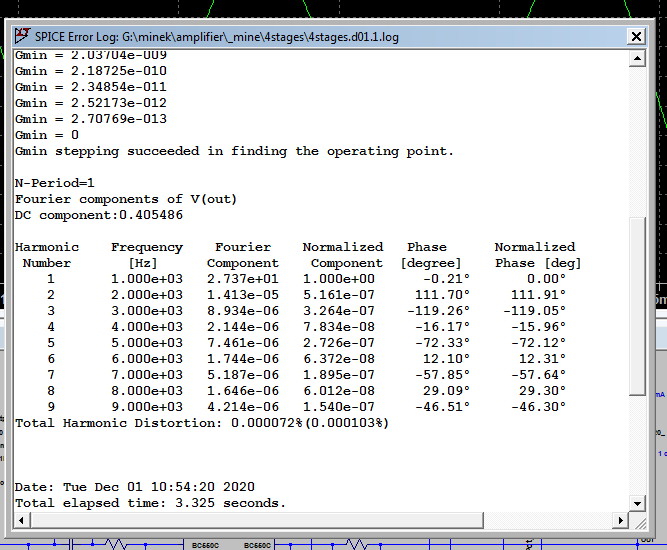Click the LTspice icon in the title bar
This screenshot has width=667, height=550.
click(22, 36)
